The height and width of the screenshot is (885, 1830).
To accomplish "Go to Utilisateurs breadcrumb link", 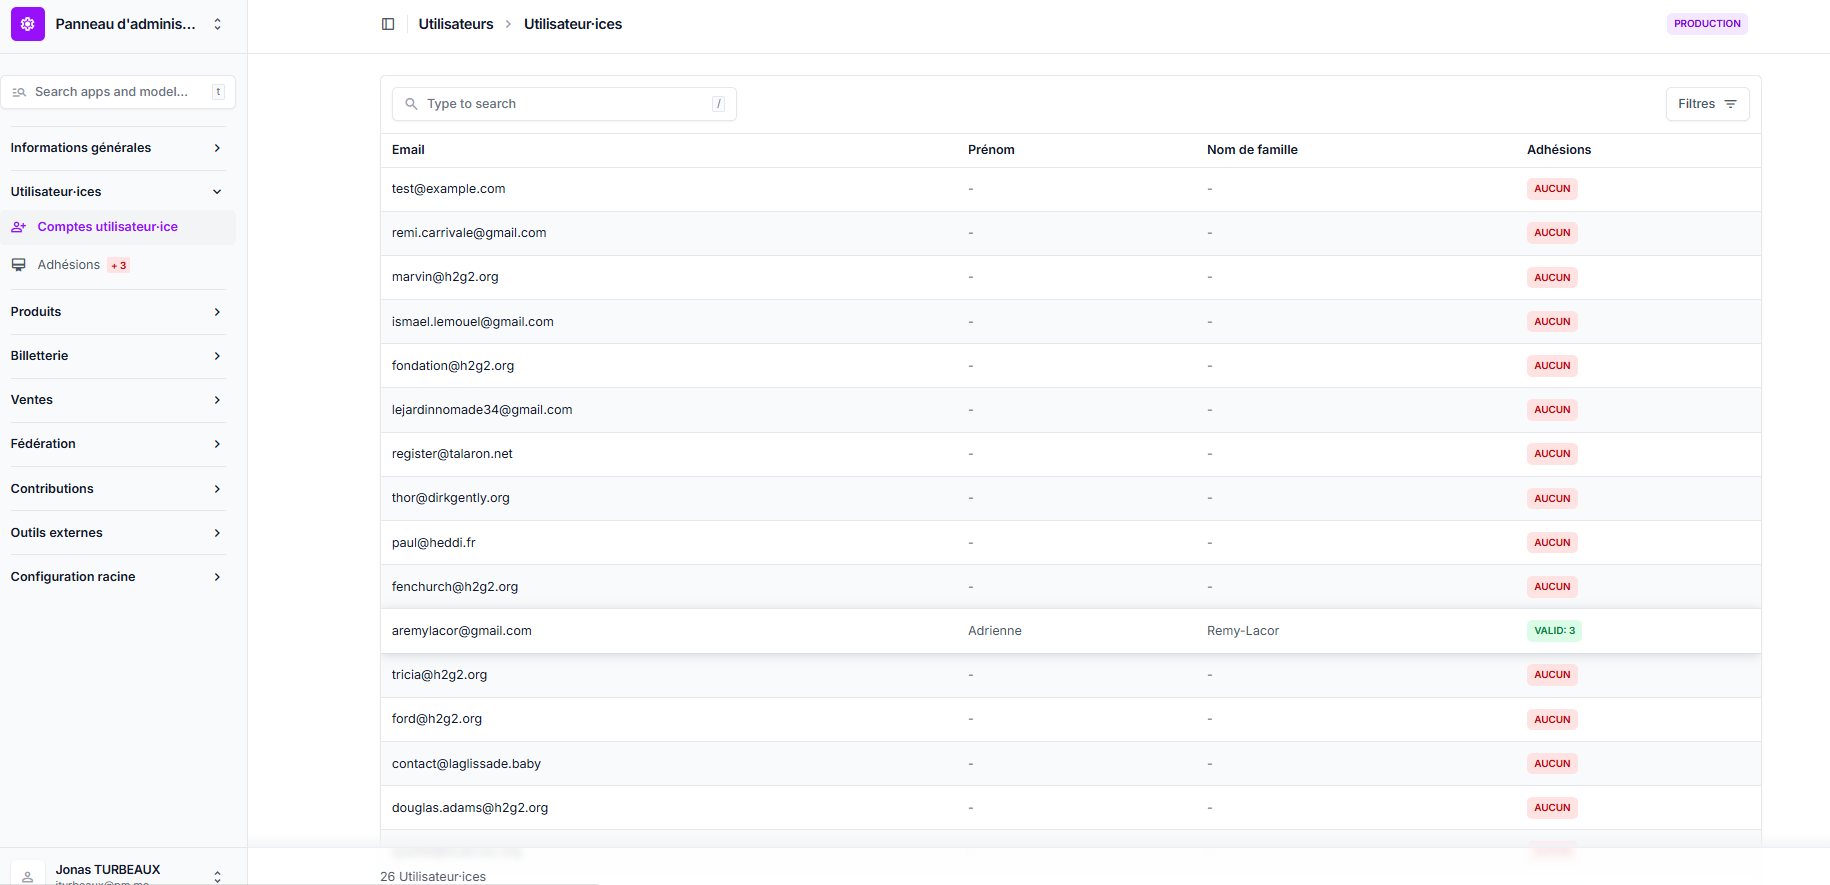I will point(456,24).
